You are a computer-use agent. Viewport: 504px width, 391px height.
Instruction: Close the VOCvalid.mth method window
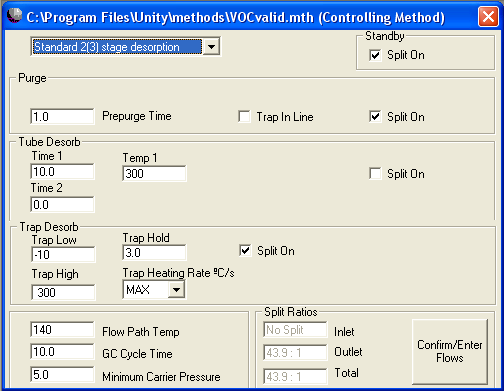pyautogui.click(x=488, y=16)
